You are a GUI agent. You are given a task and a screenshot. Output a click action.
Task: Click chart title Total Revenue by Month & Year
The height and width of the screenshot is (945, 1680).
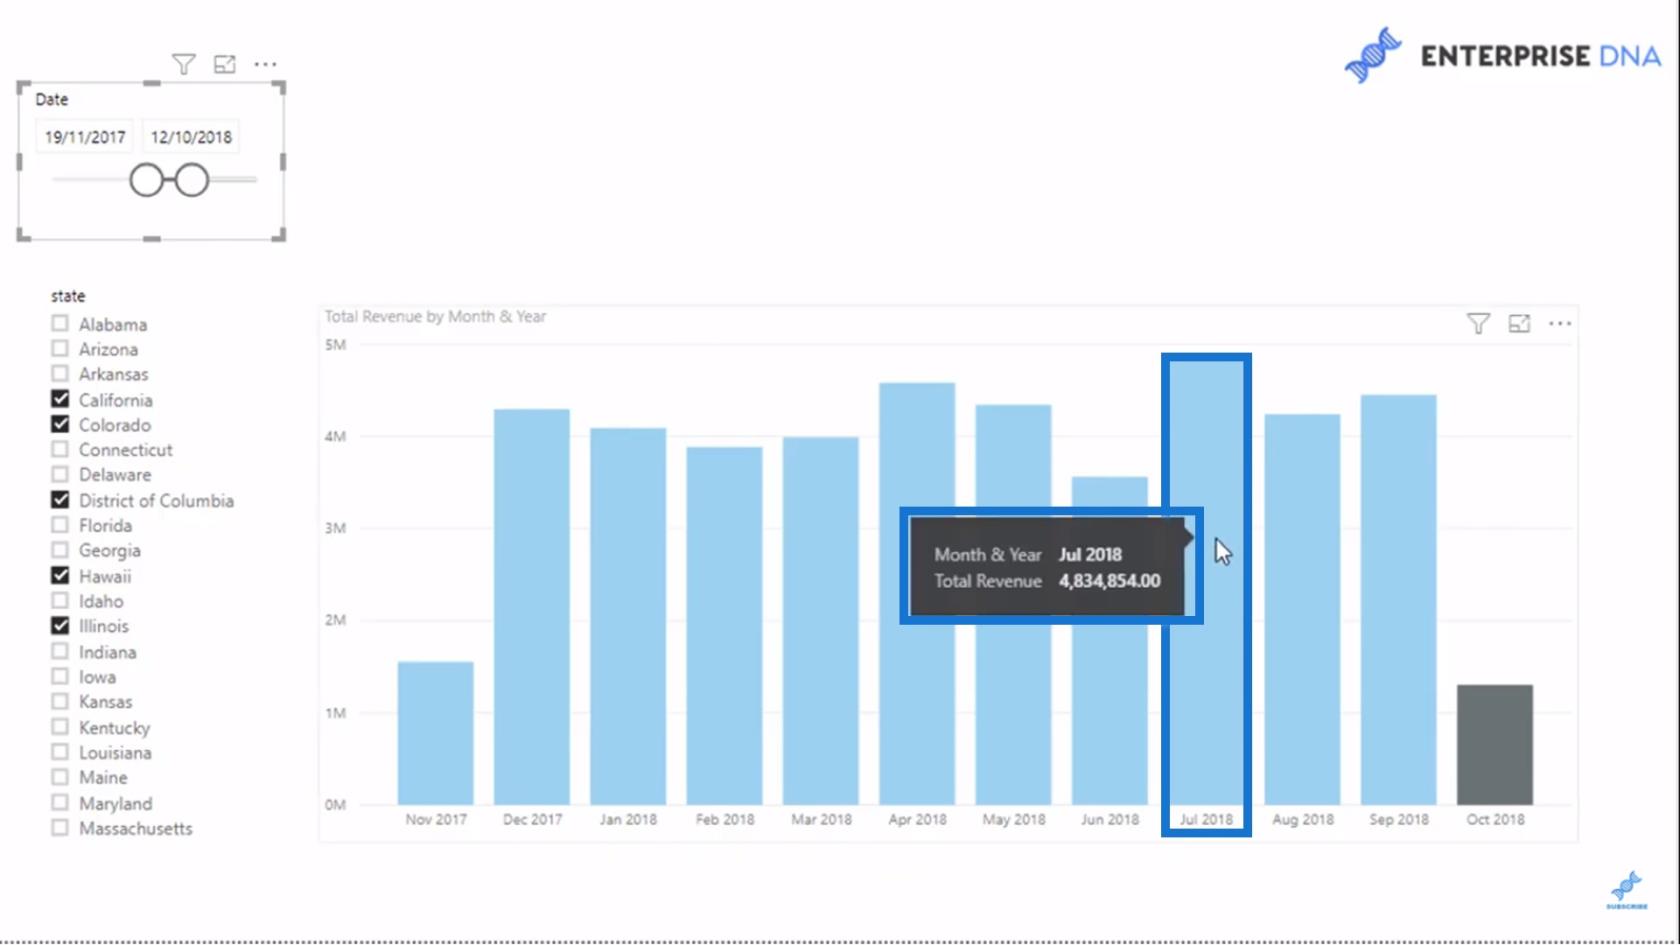tap(435, 316)
